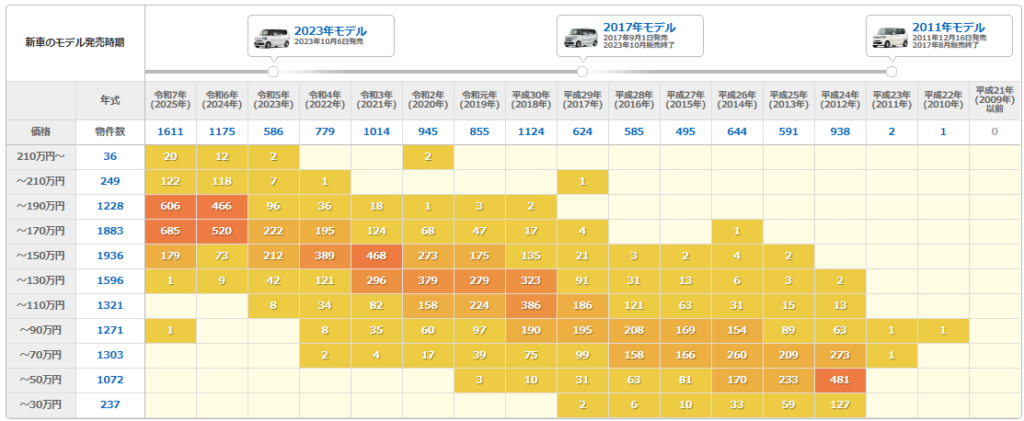This screenshot has width=1024, height=421.
Task: Open the 2011年モデル title link
Action: [948, 27]
